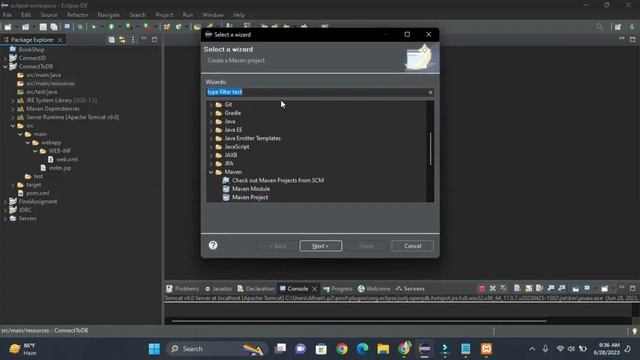Image resolution: width=640 pixels, height=360 pixels.
Task: Collapse the webapp folder
Action: 28,143
